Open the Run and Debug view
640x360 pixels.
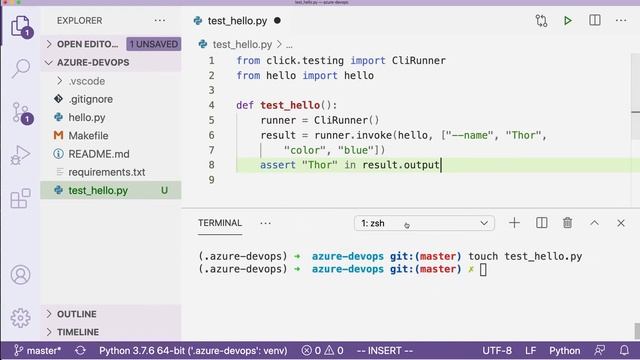click(x=20, y=155)
